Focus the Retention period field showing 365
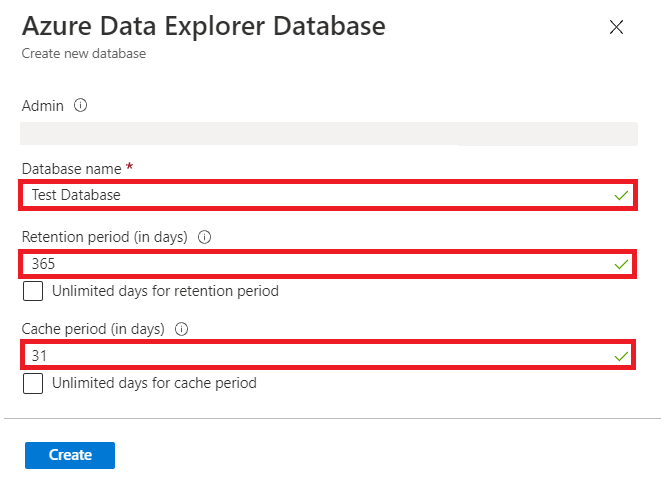This screenshot has width=663, height=483. (328, 264)
